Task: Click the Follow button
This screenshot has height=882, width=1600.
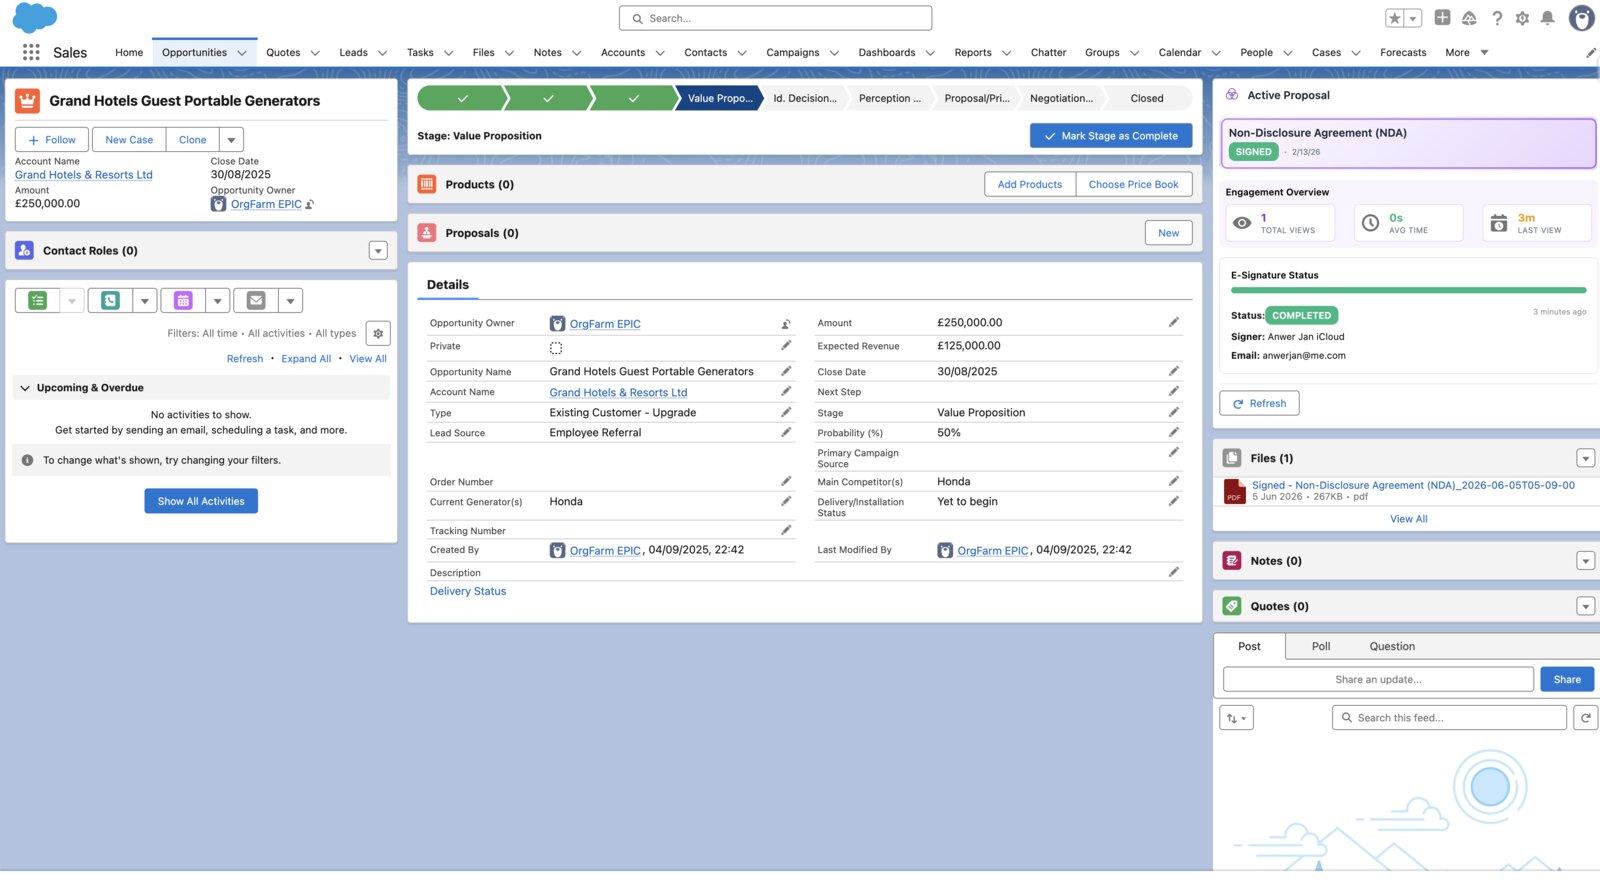Action: pos(52,140)
